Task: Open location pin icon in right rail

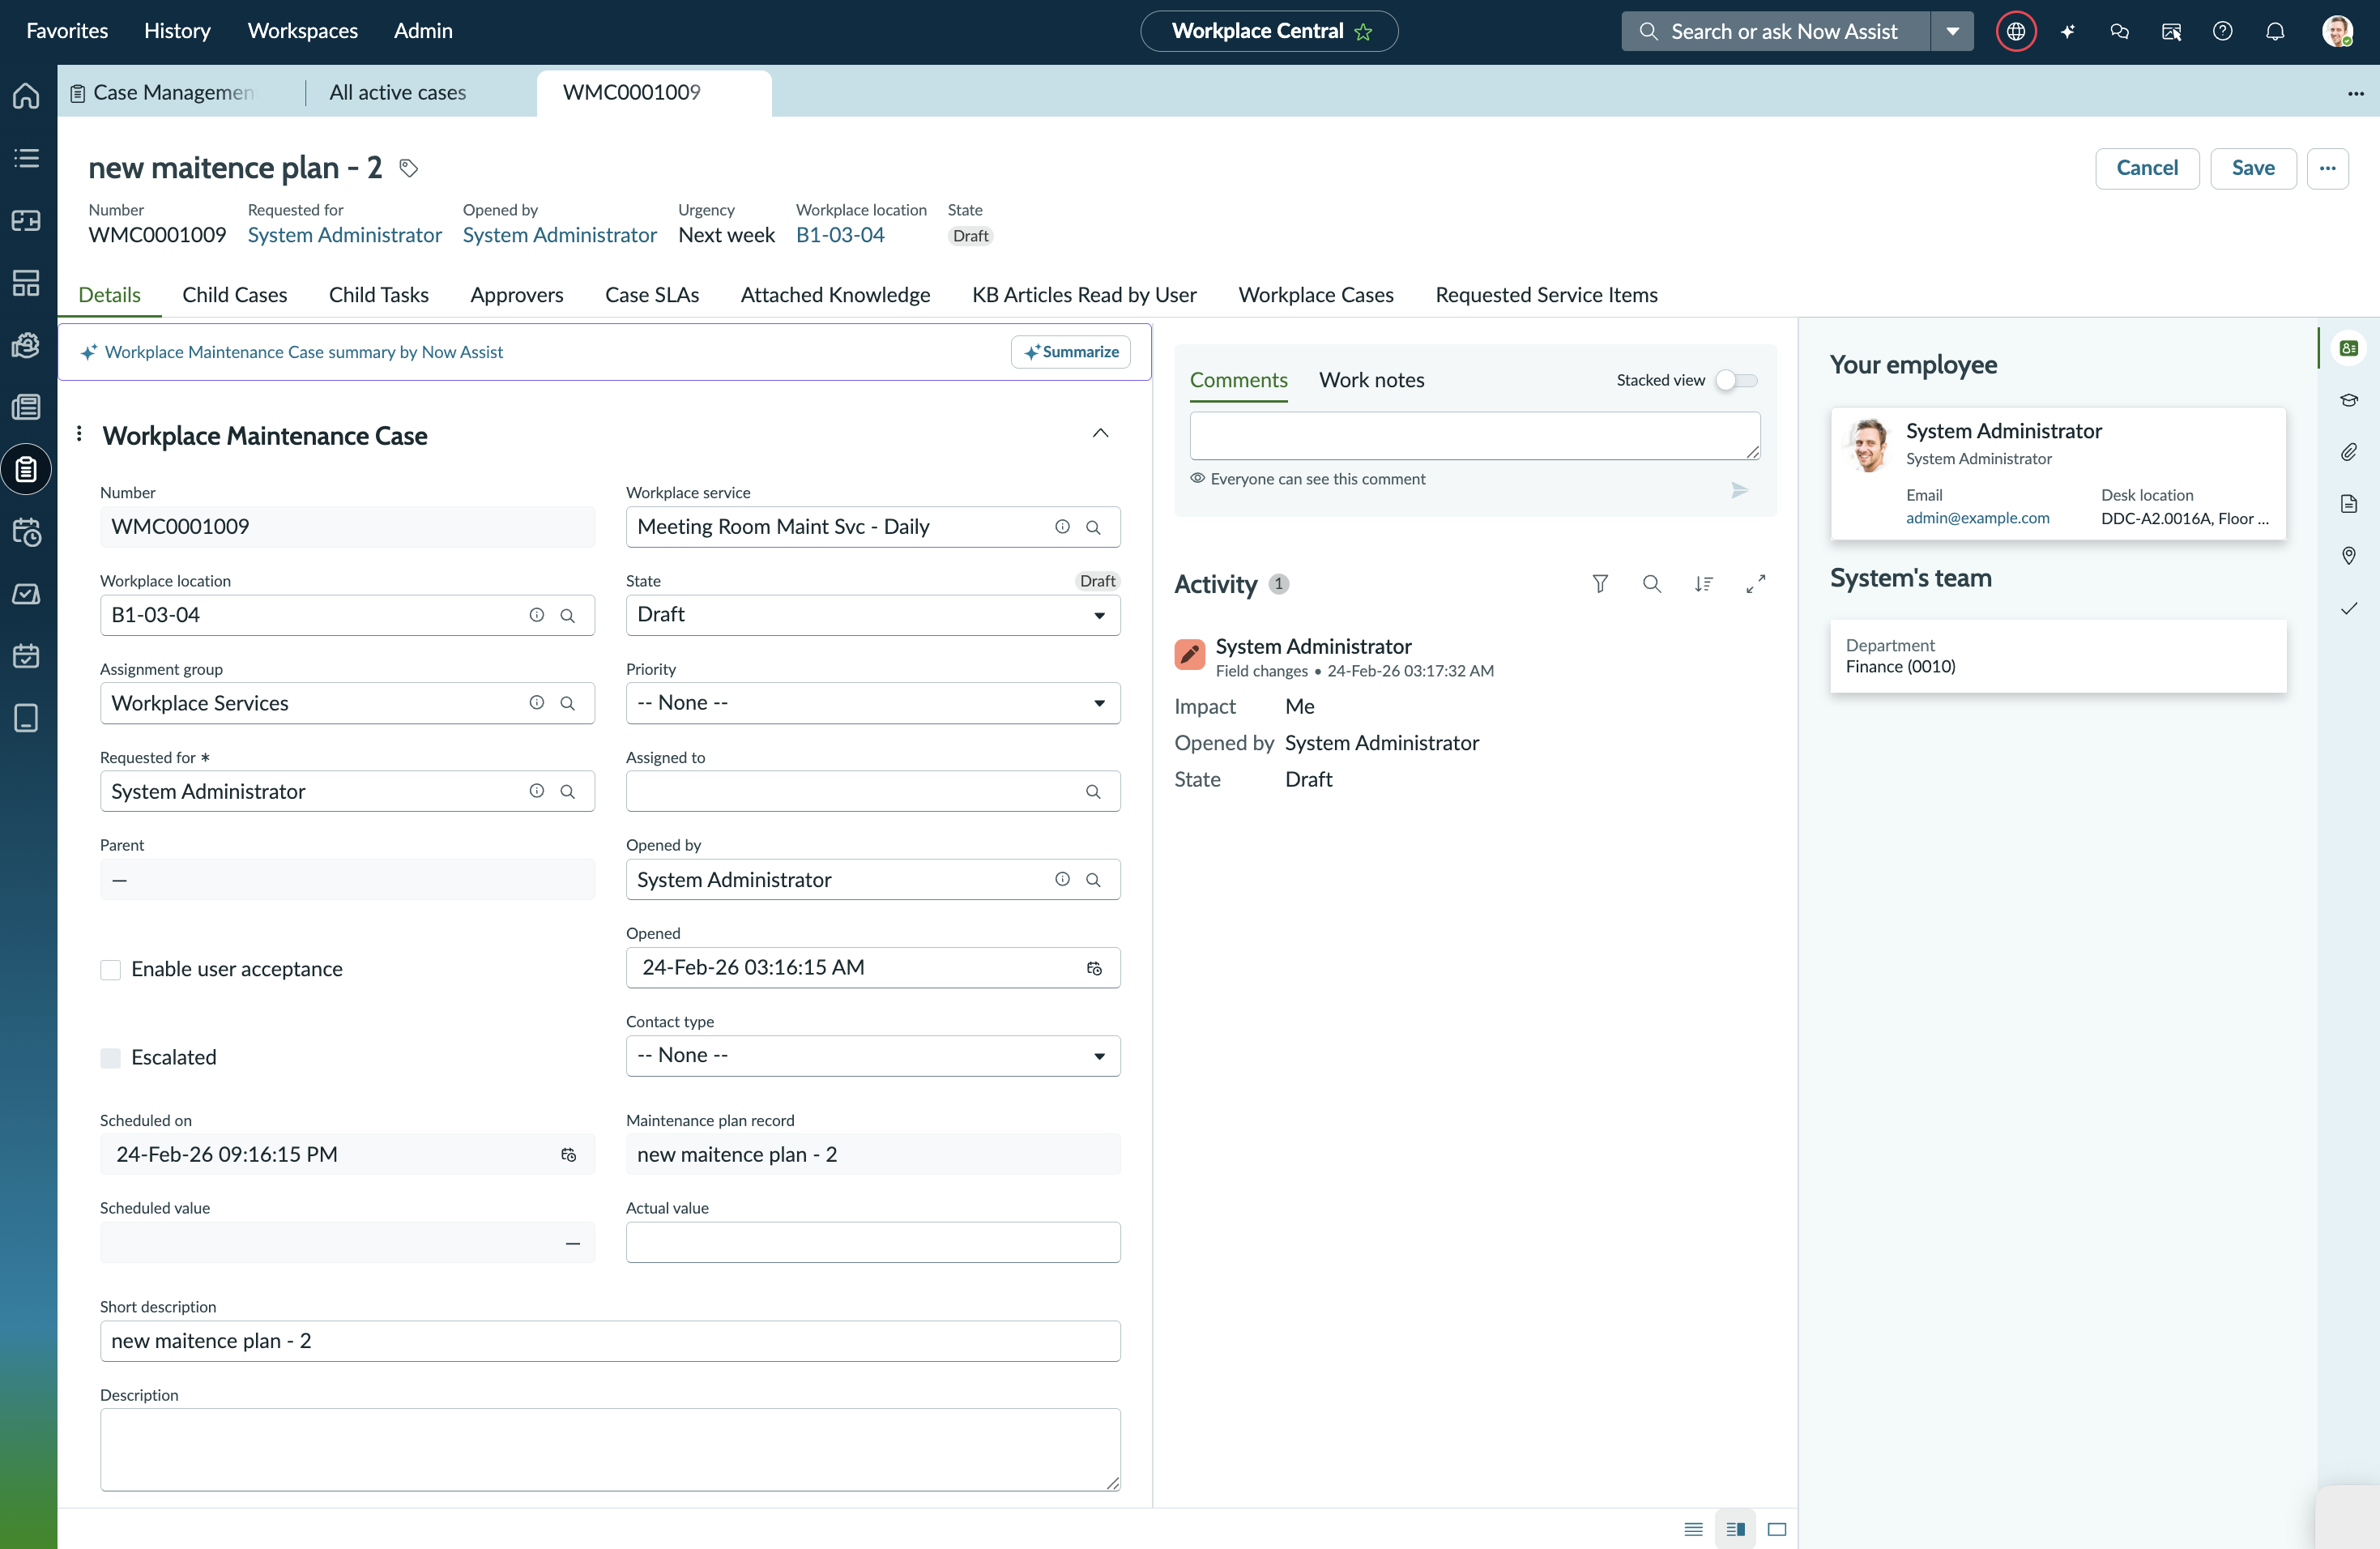Action: [2349, 556]
